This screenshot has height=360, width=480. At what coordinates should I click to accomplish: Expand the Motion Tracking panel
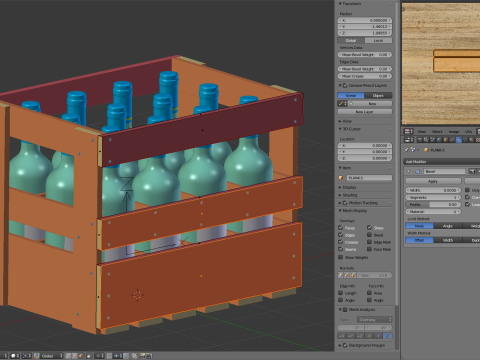[x=340, y=203]
